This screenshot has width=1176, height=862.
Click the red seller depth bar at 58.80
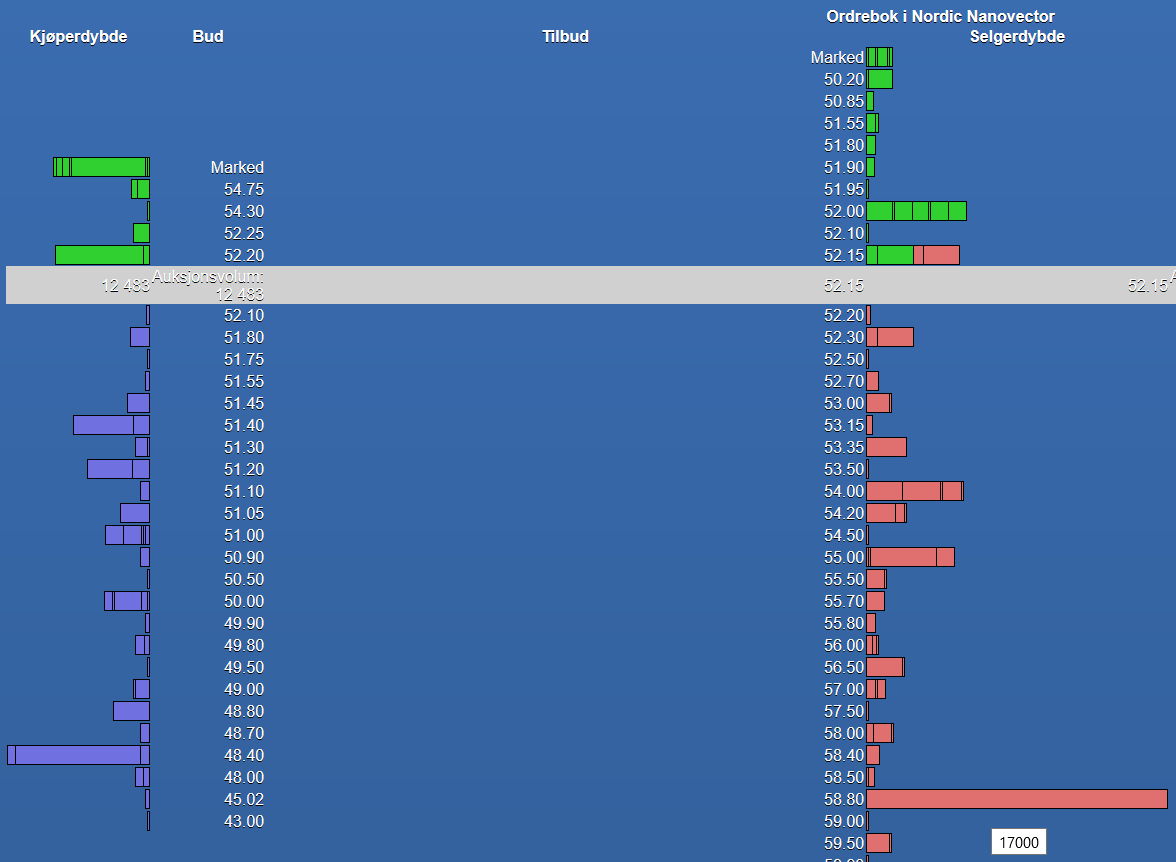pyautogui.click(x=1017, y=799)
